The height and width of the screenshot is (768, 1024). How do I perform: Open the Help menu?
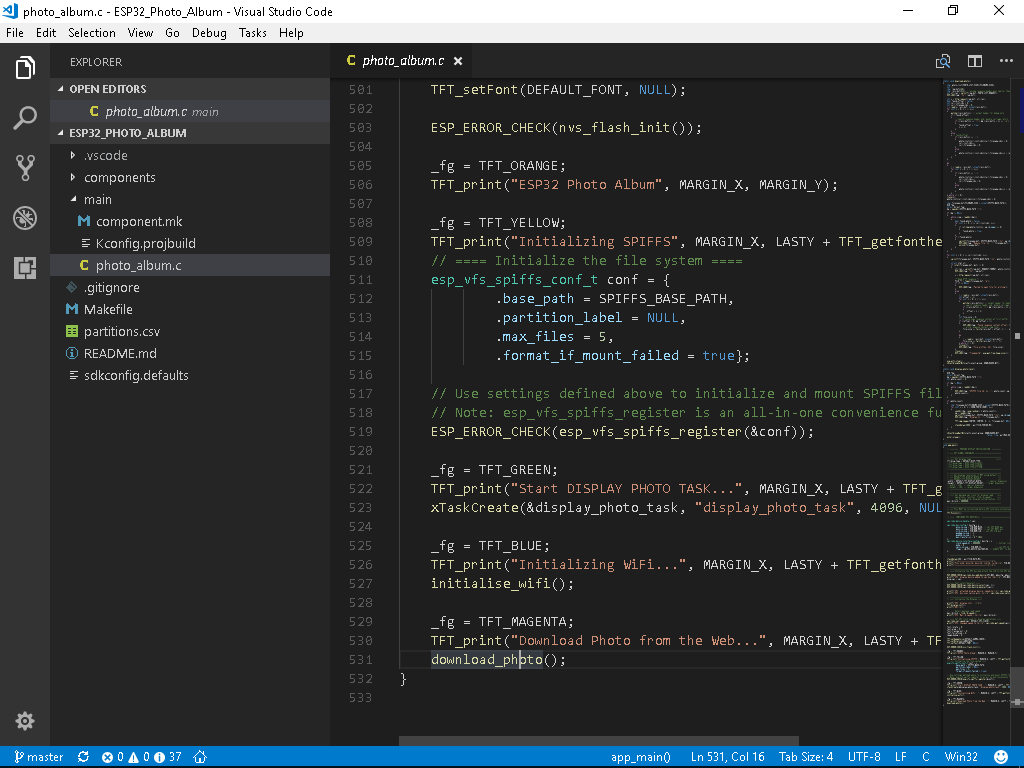(x=291, y=33)
